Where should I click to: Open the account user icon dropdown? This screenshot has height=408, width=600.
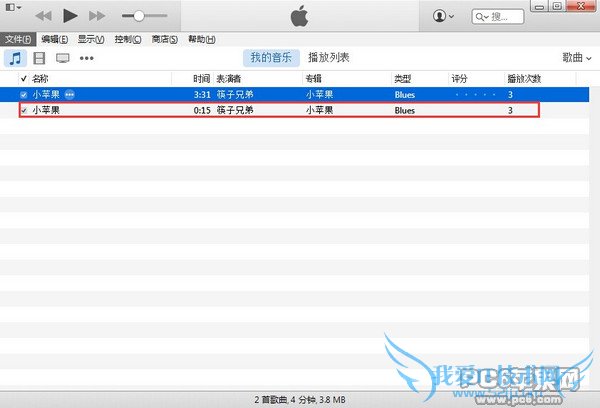tap(443, 16)
